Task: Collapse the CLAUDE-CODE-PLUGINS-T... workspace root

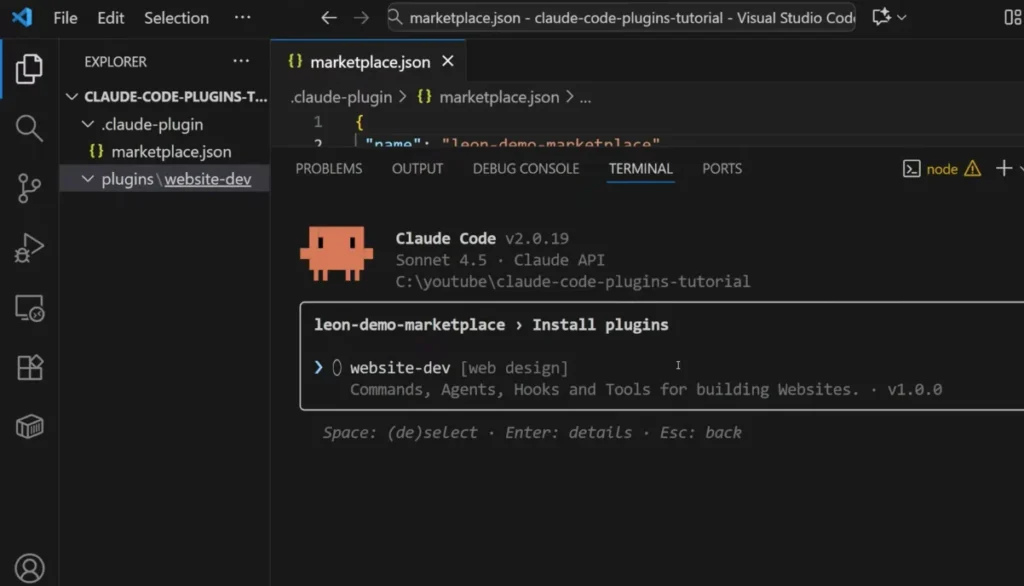Action: 71,97
